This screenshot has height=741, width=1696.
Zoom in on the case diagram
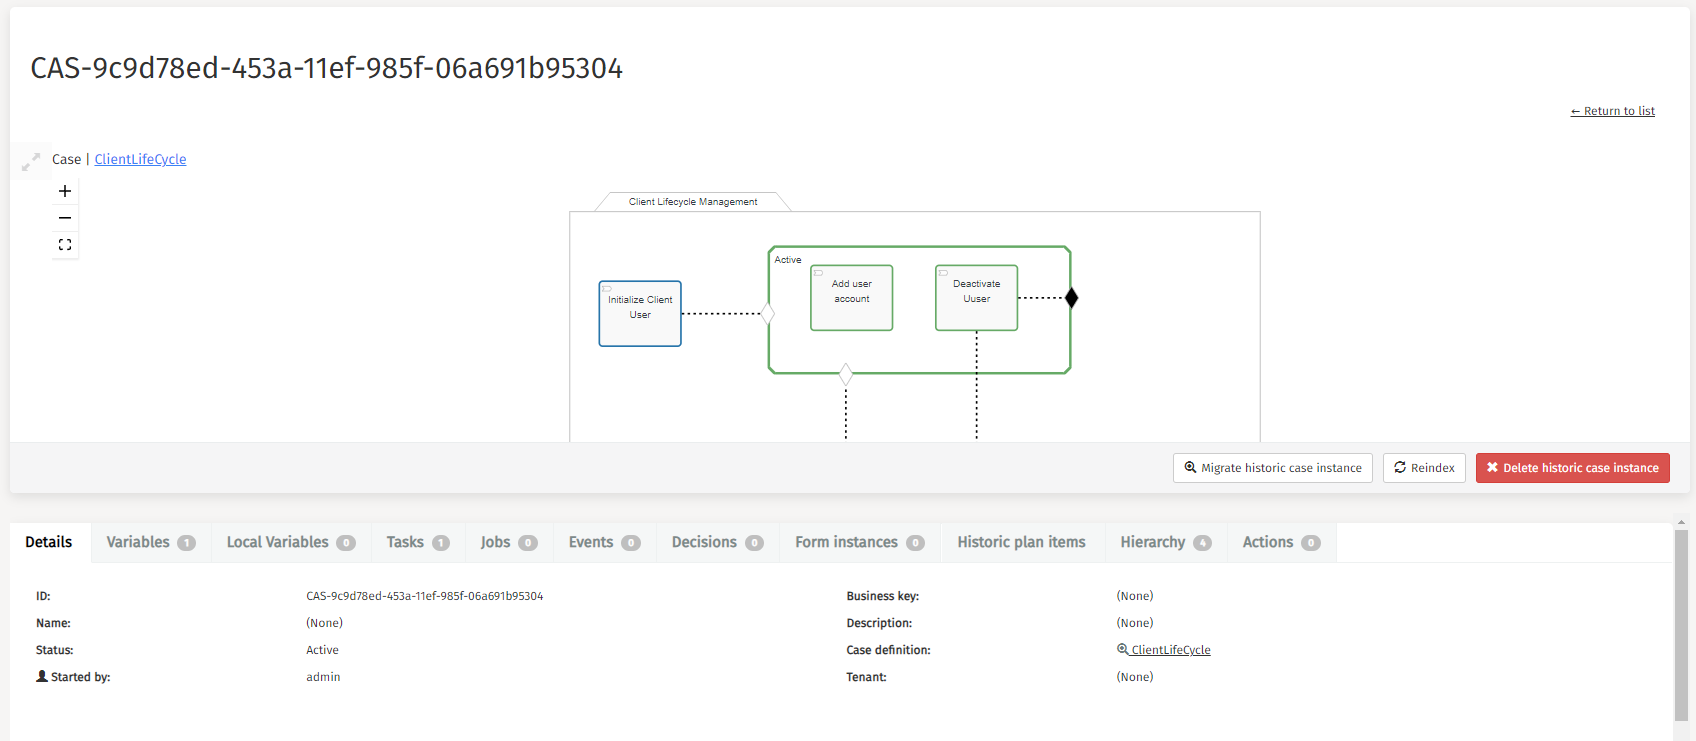(65, 191)
